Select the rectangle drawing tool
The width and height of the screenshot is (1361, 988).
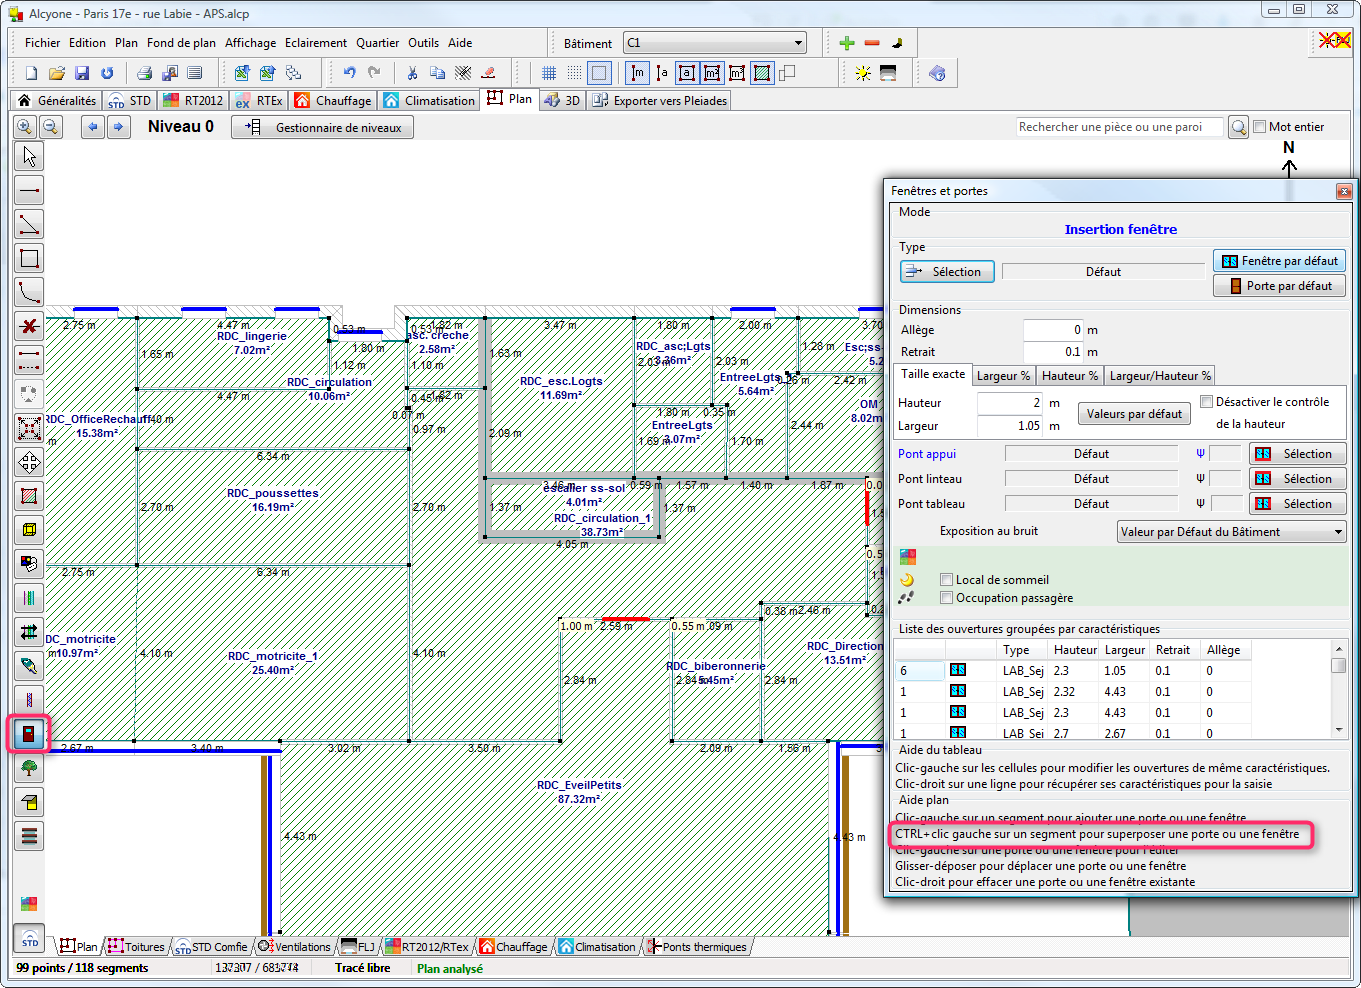[x=29, y=259]
